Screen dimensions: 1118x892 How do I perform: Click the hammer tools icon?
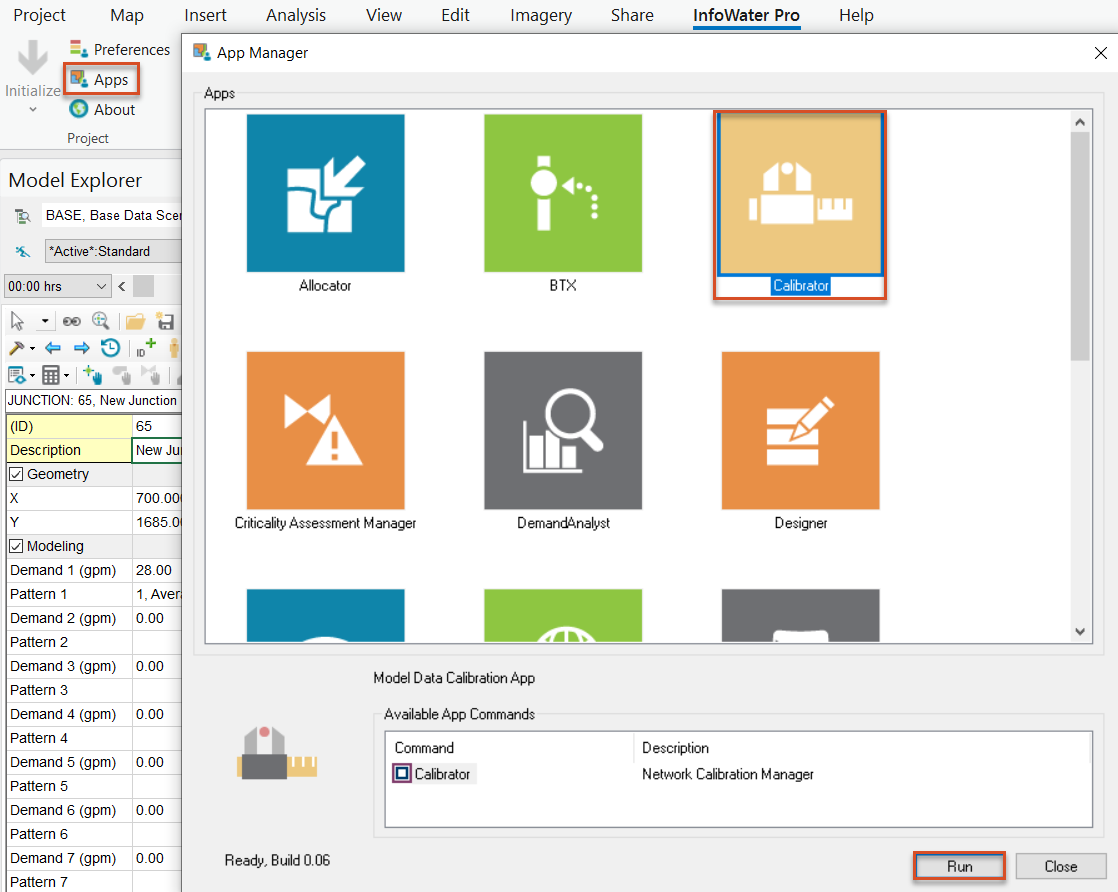point(16,348)
